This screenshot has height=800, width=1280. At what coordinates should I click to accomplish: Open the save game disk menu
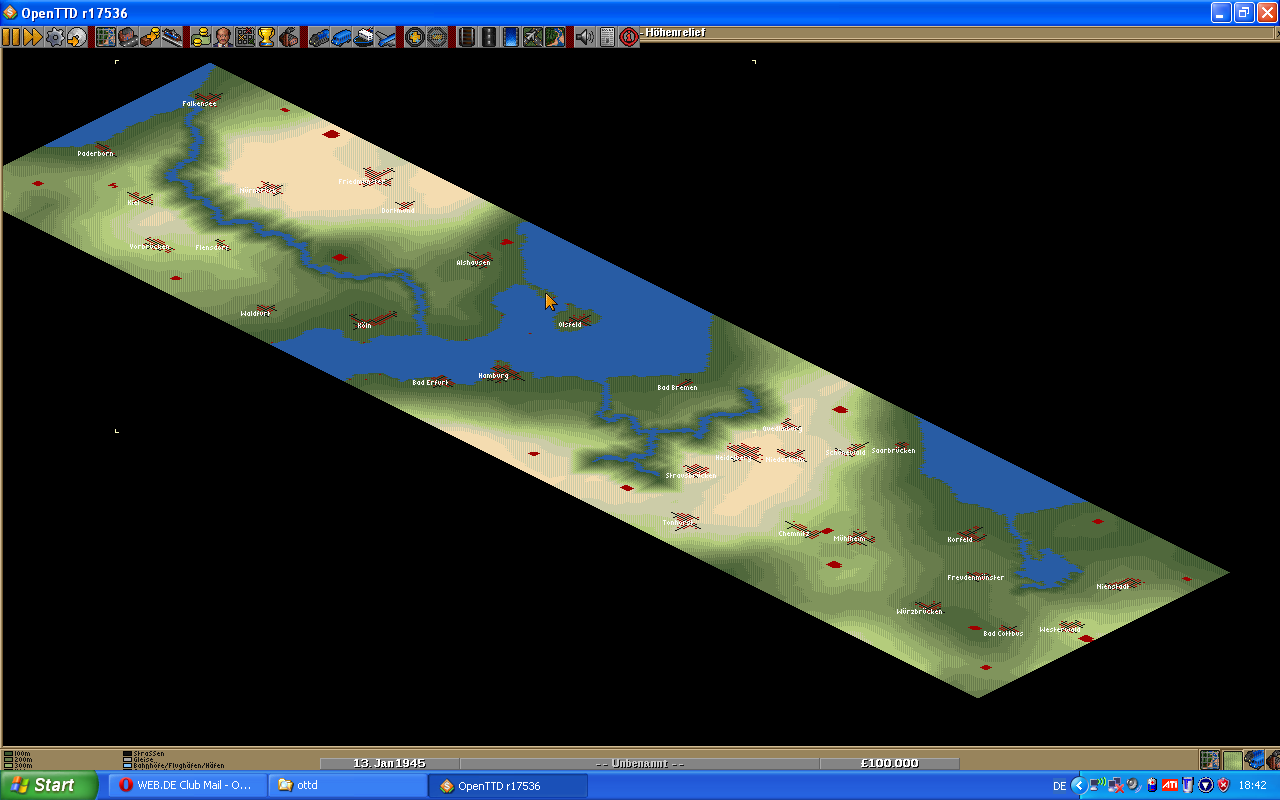coord(77,37)
